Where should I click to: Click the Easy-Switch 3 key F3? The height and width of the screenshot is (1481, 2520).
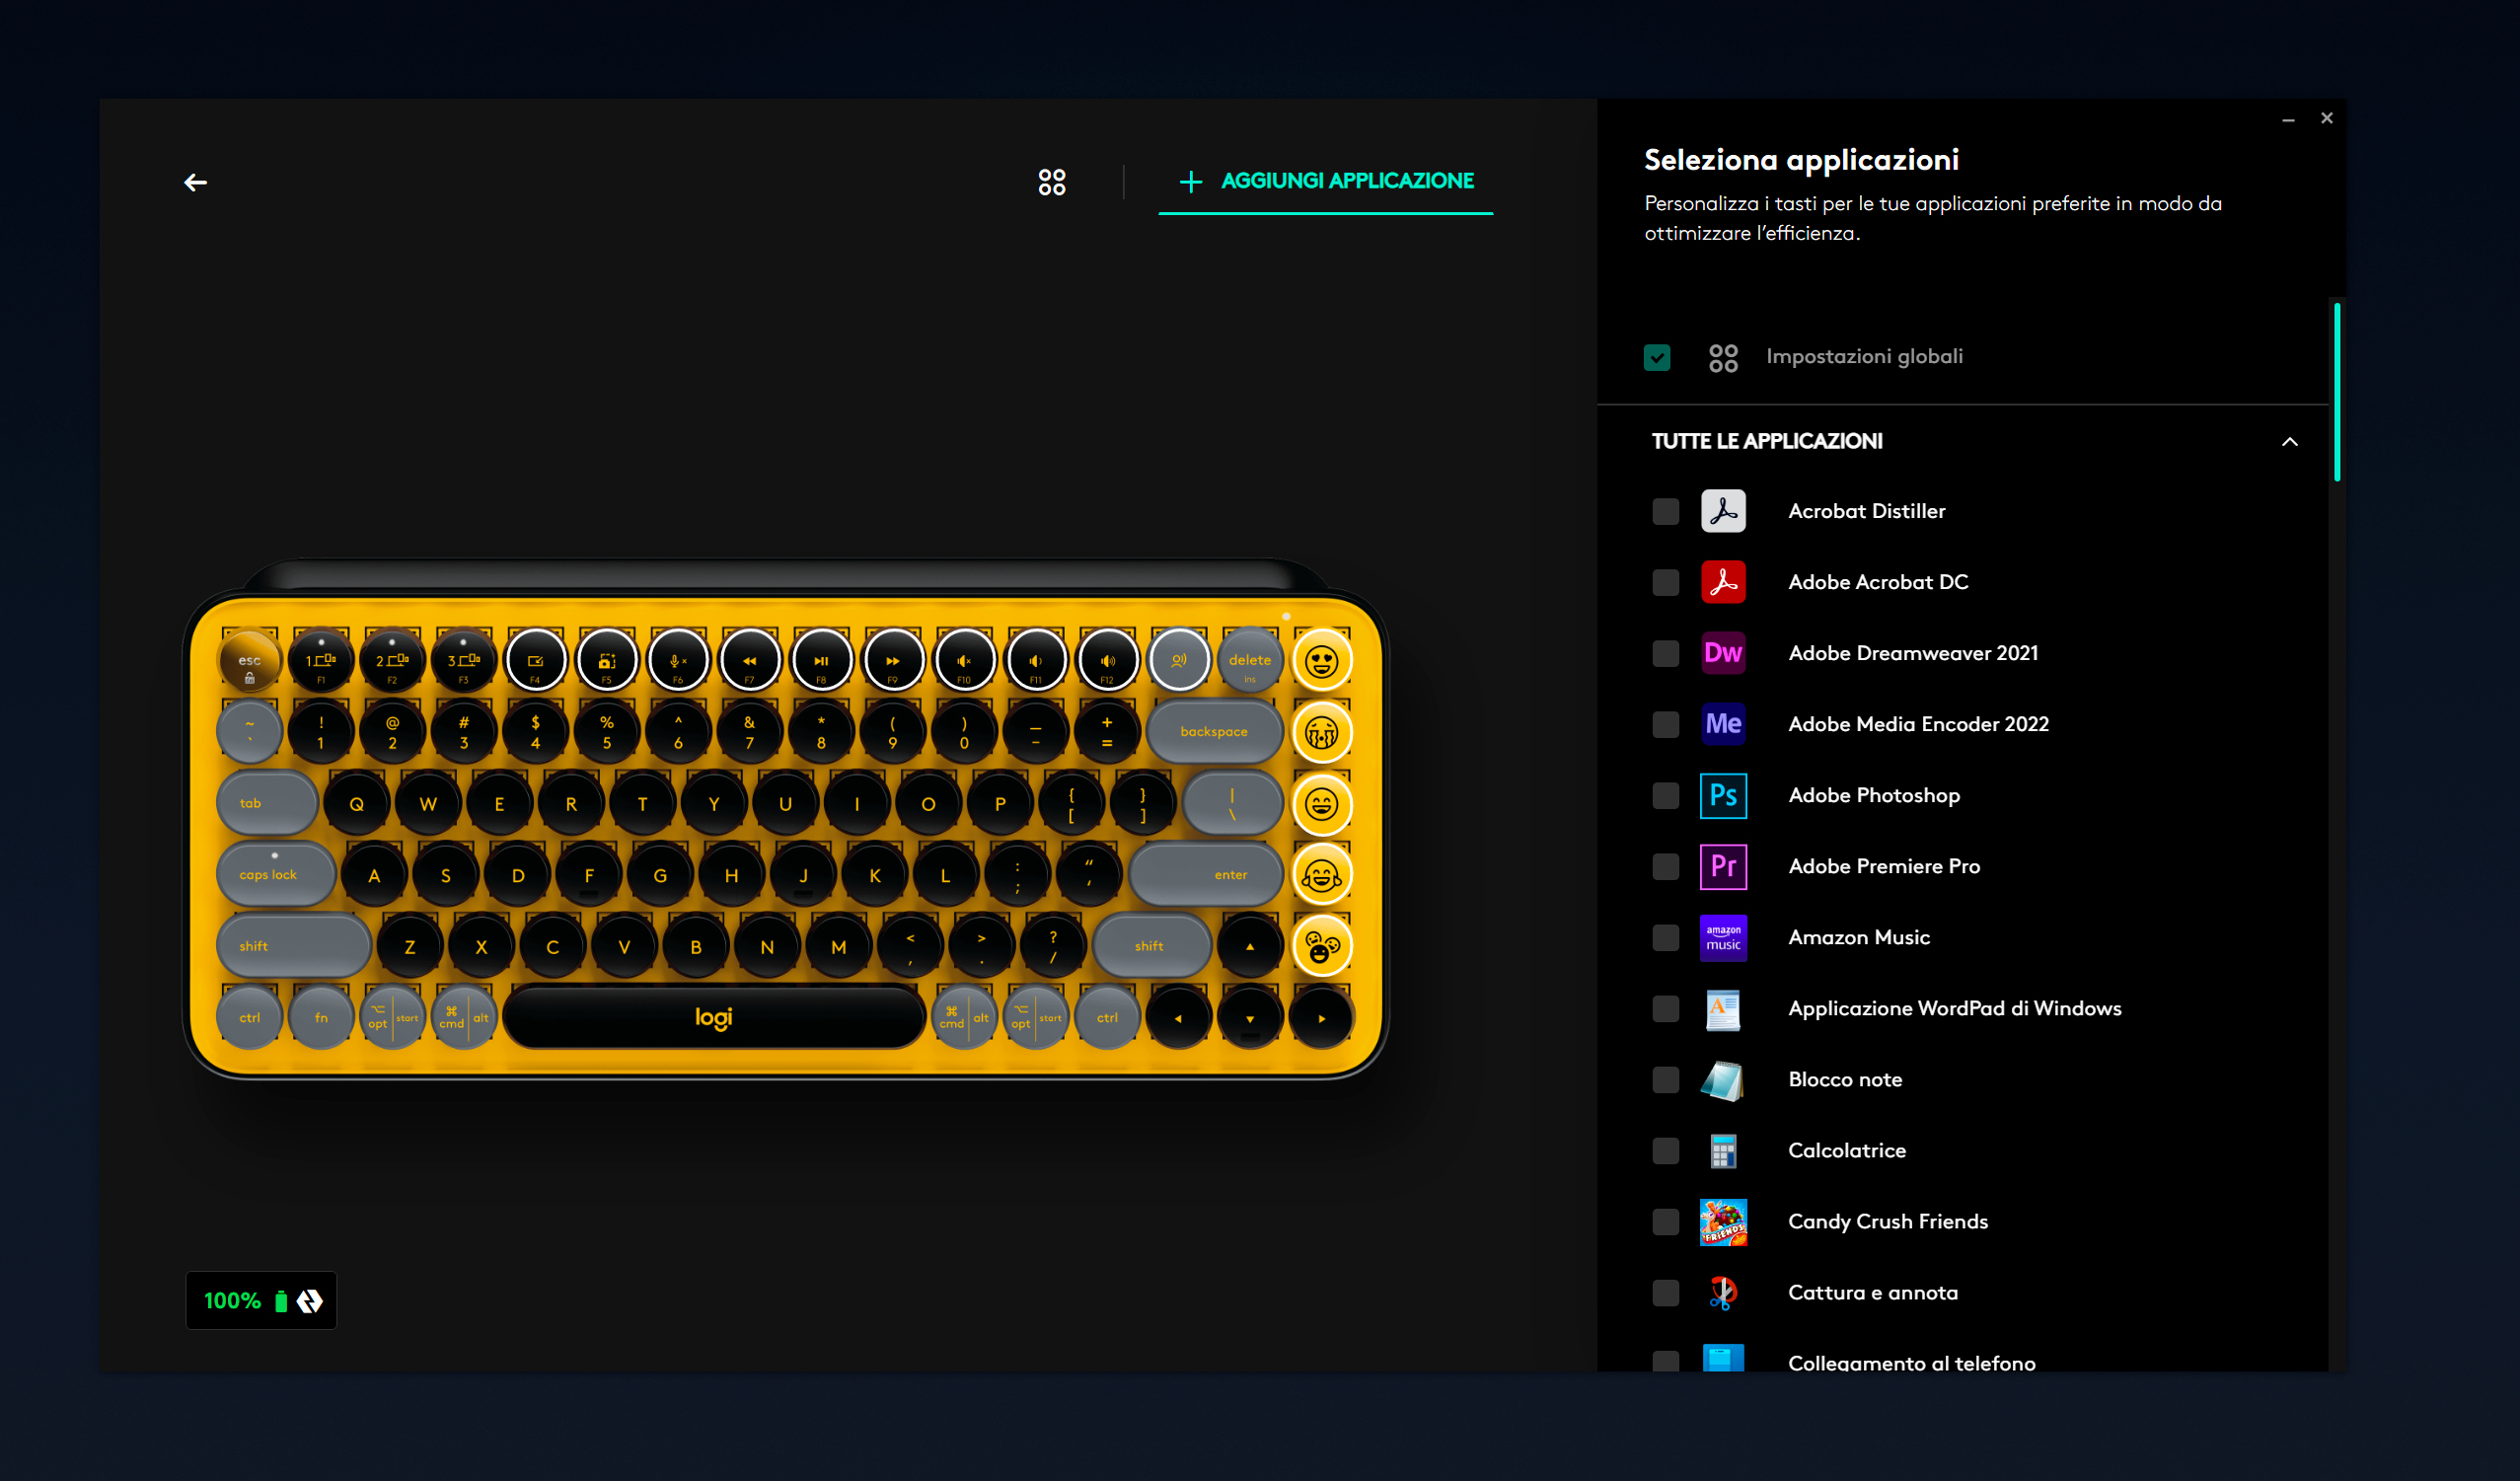464,660
